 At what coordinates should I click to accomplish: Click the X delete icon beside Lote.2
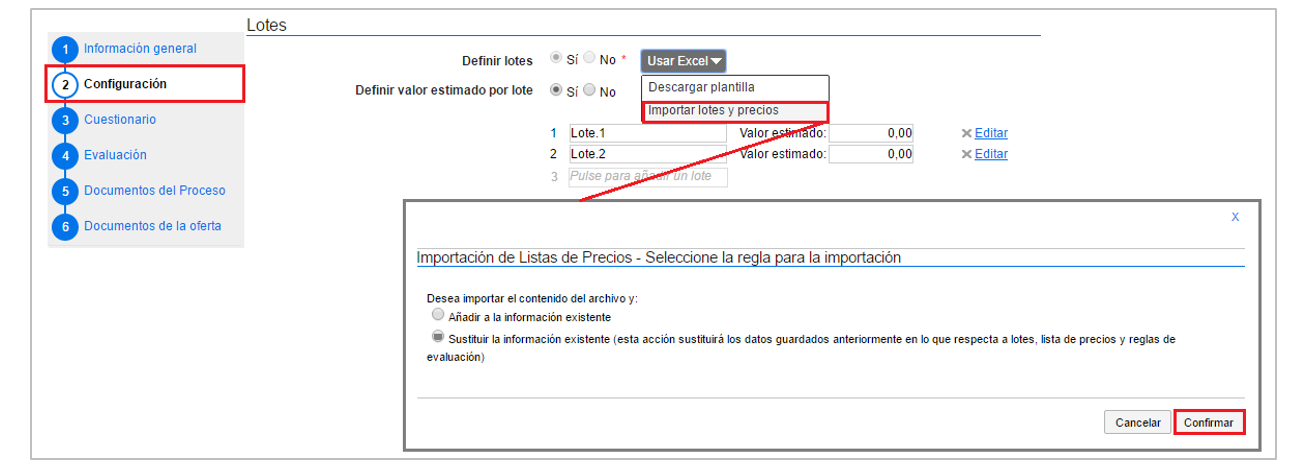[966, 154]
